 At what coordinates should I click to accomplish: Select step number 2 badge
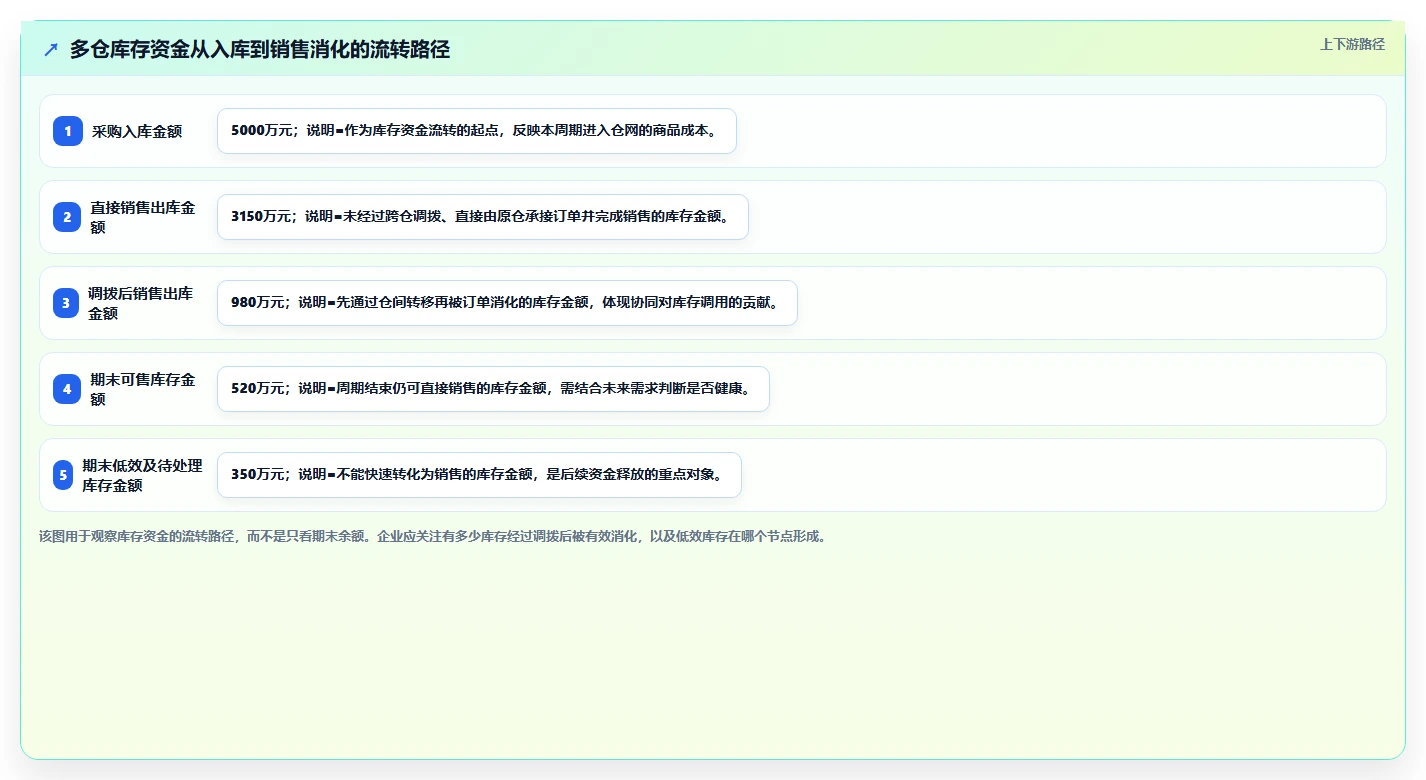(x=67, y=217)
